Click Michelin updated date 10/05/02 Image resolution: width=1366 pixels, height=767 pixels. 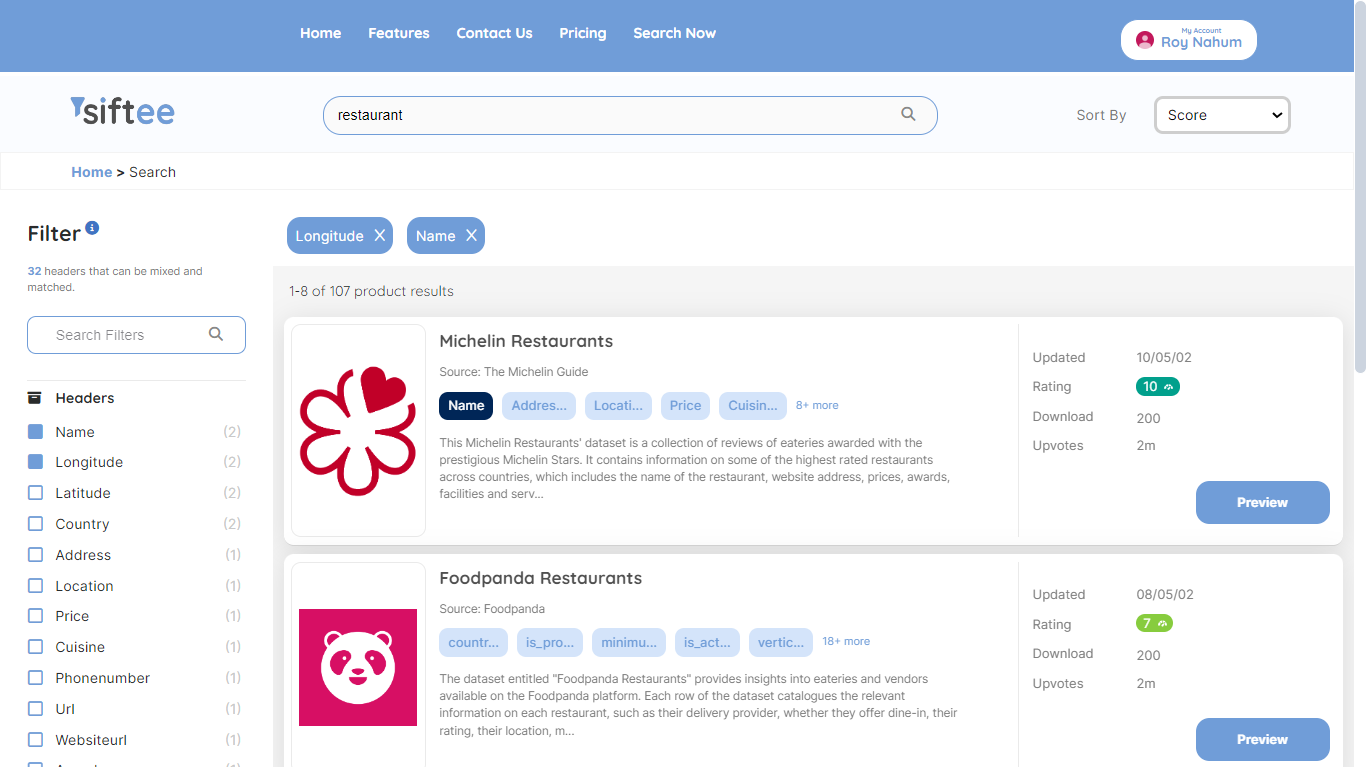pos(1164,357)
